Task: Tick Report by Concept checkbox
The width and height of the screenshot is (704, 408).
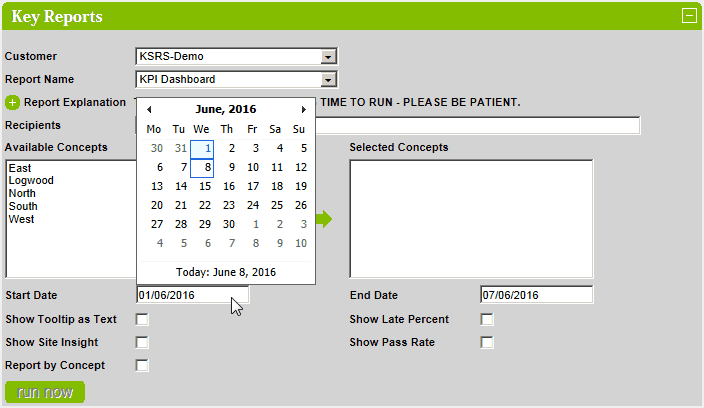Action: click(x=142, y=365)
